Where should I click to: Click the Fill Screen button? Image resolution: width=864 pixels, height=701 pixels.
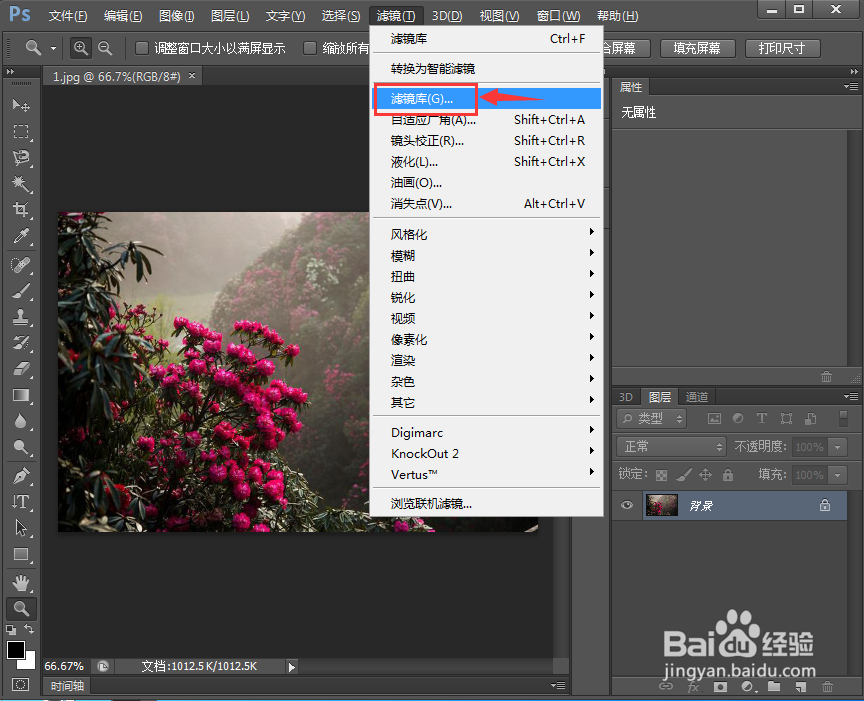pos(697,48)
